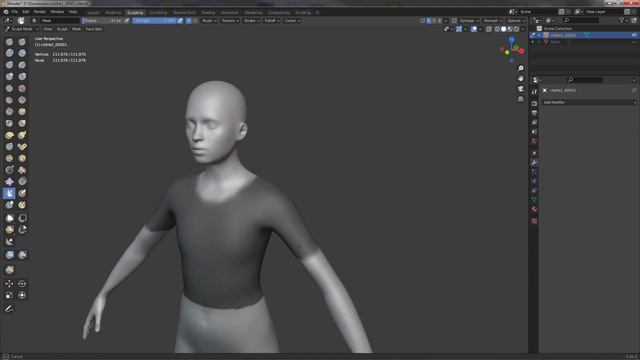Open the viewport Sculpt menu
The width and height of the screenshot is (640, 360).
pos(62,29)
